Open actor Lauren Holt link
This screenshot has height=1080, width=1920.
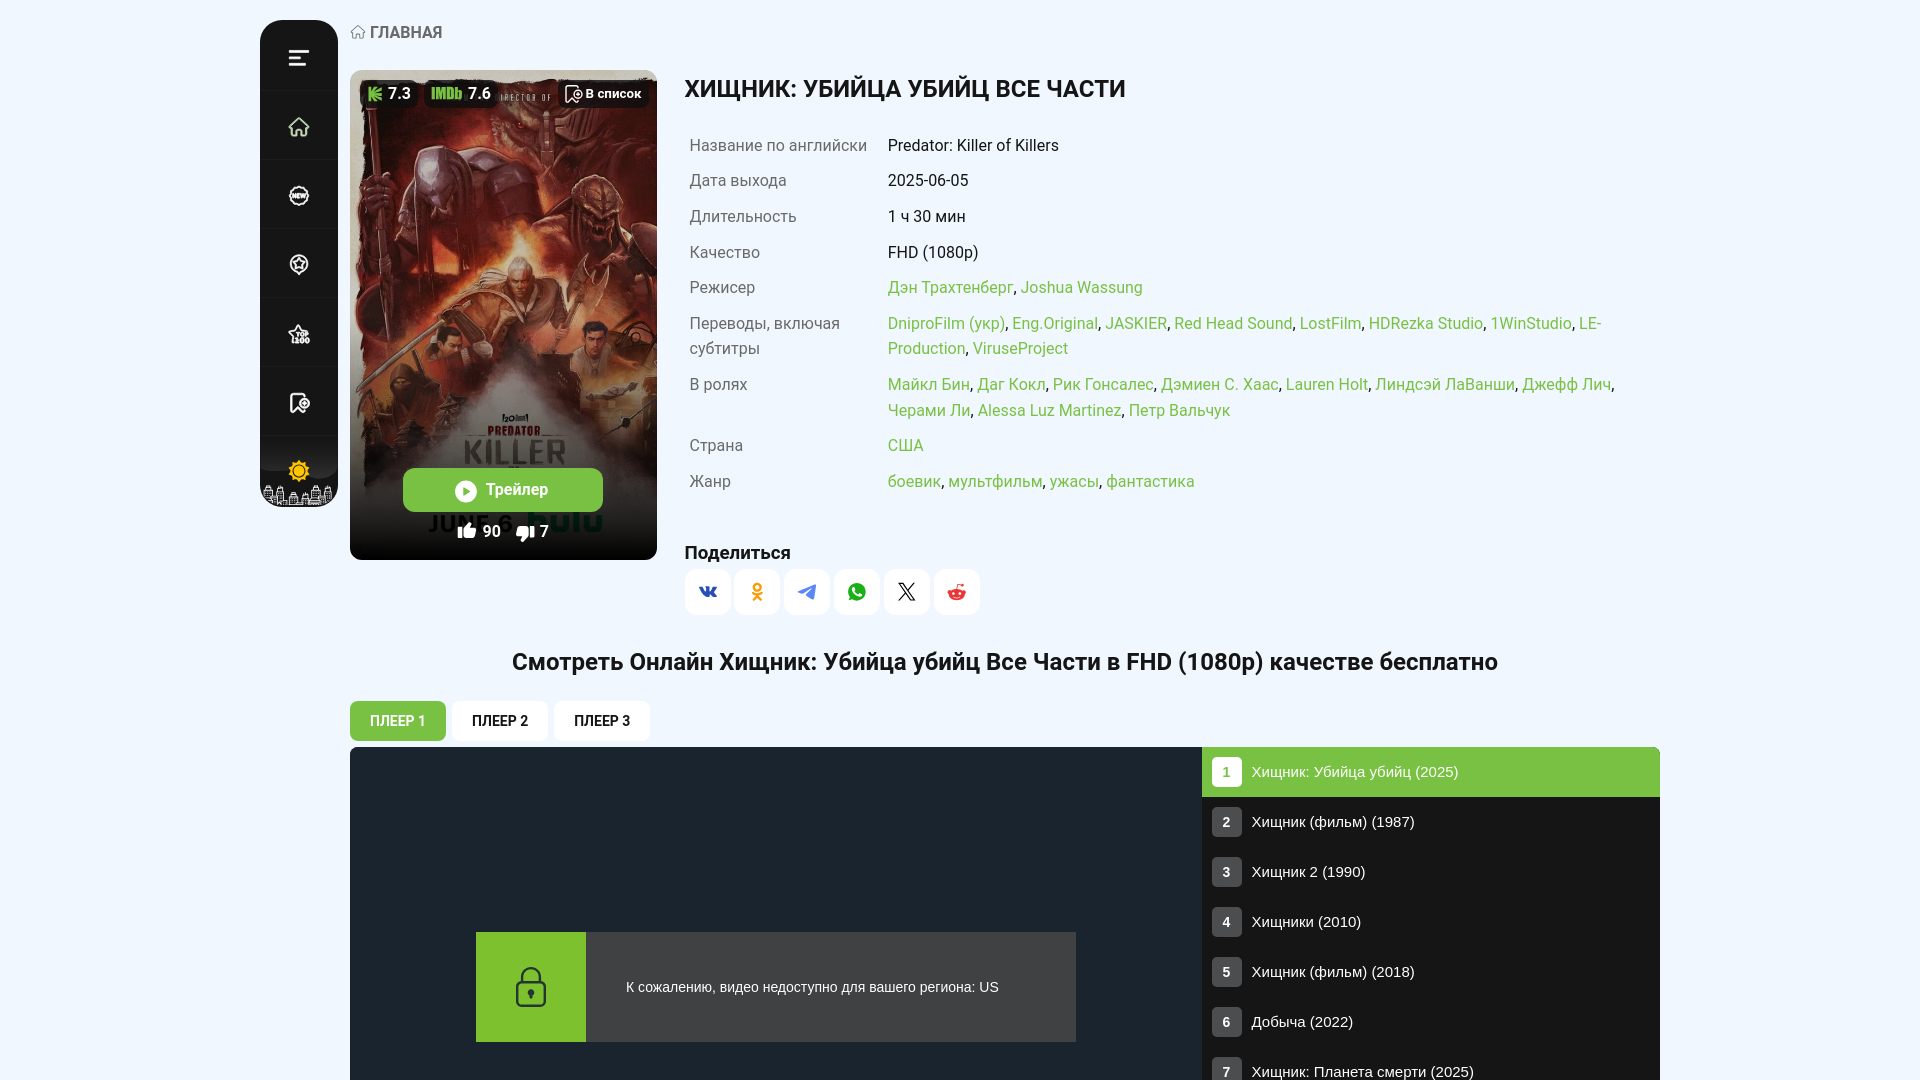[x=1327, y=385]
